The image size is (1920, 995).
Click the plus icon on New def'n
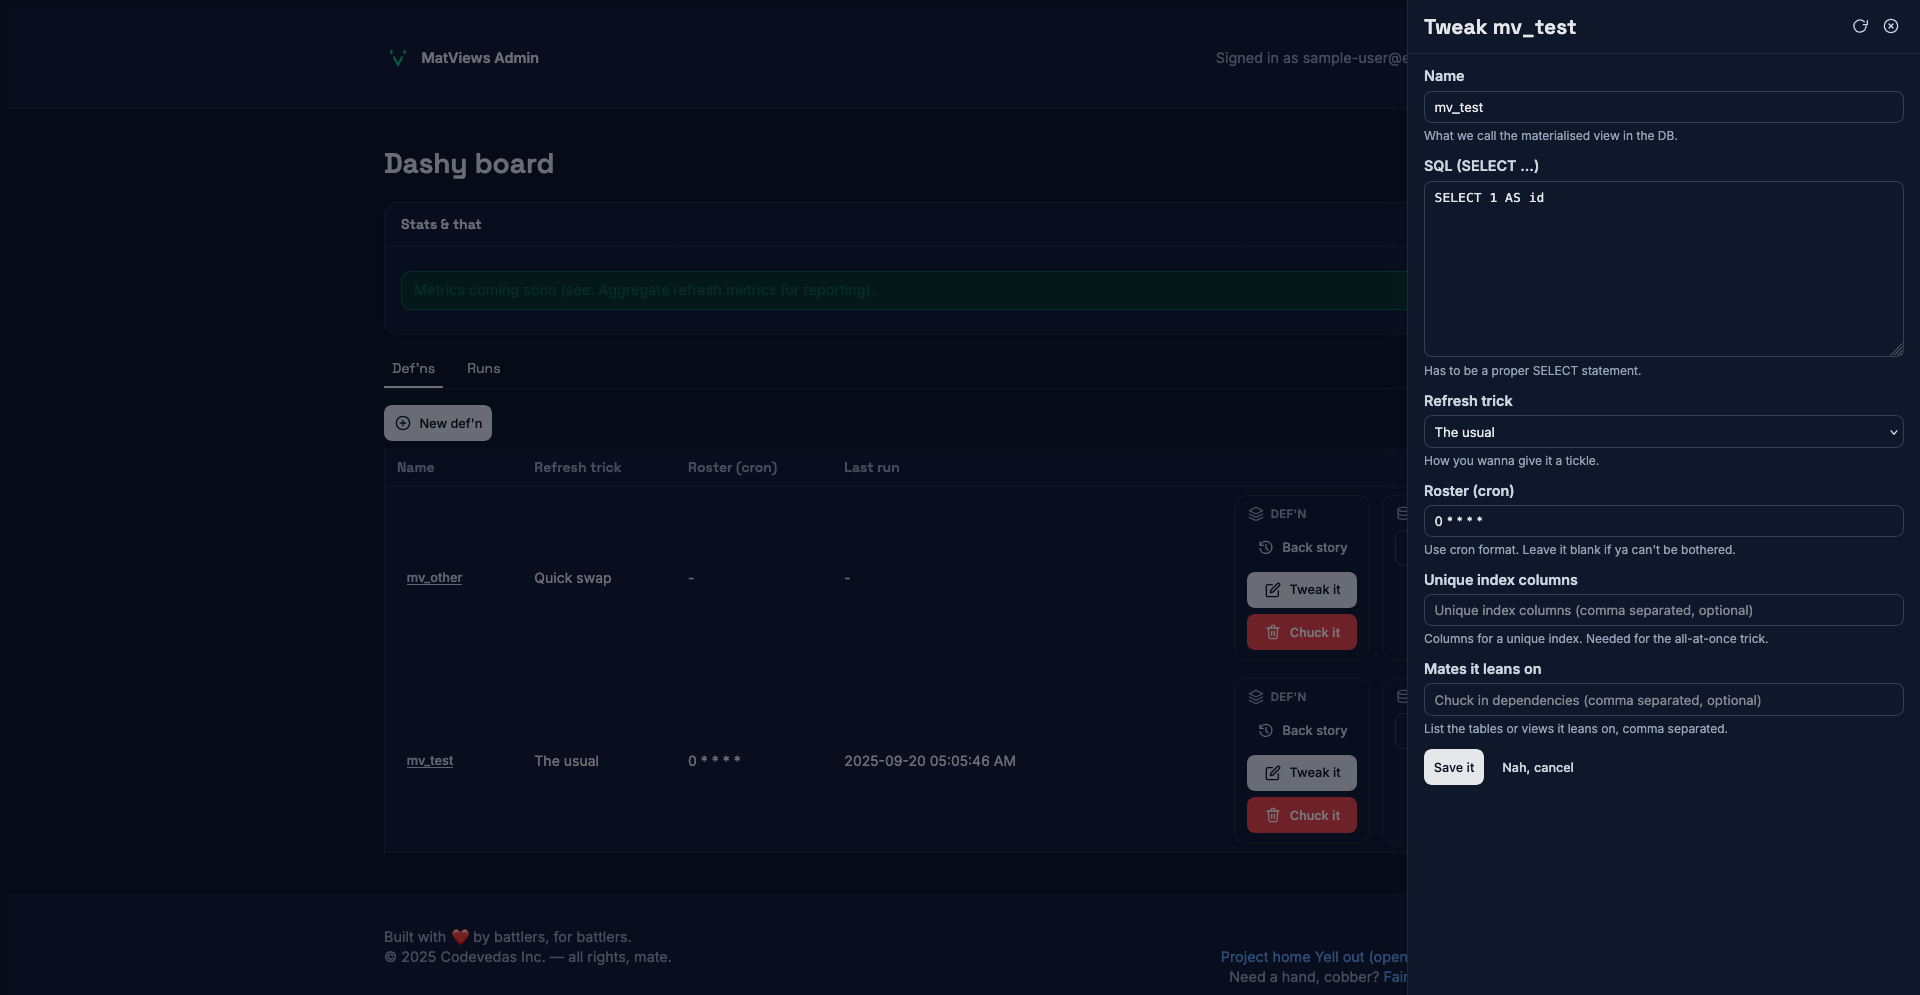[403, 423]
